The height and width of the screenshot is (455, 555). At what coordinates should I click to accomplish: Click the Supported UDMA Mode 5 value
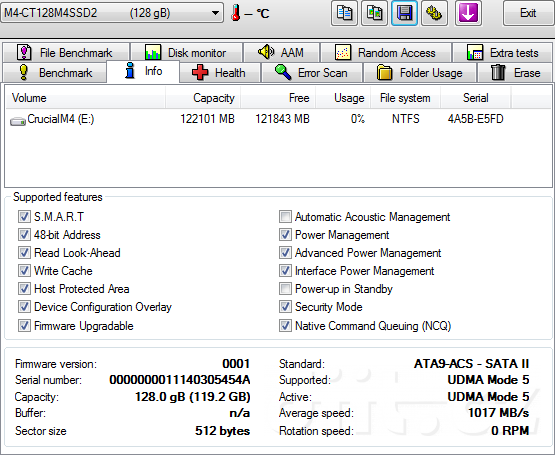tap(488, 380)
